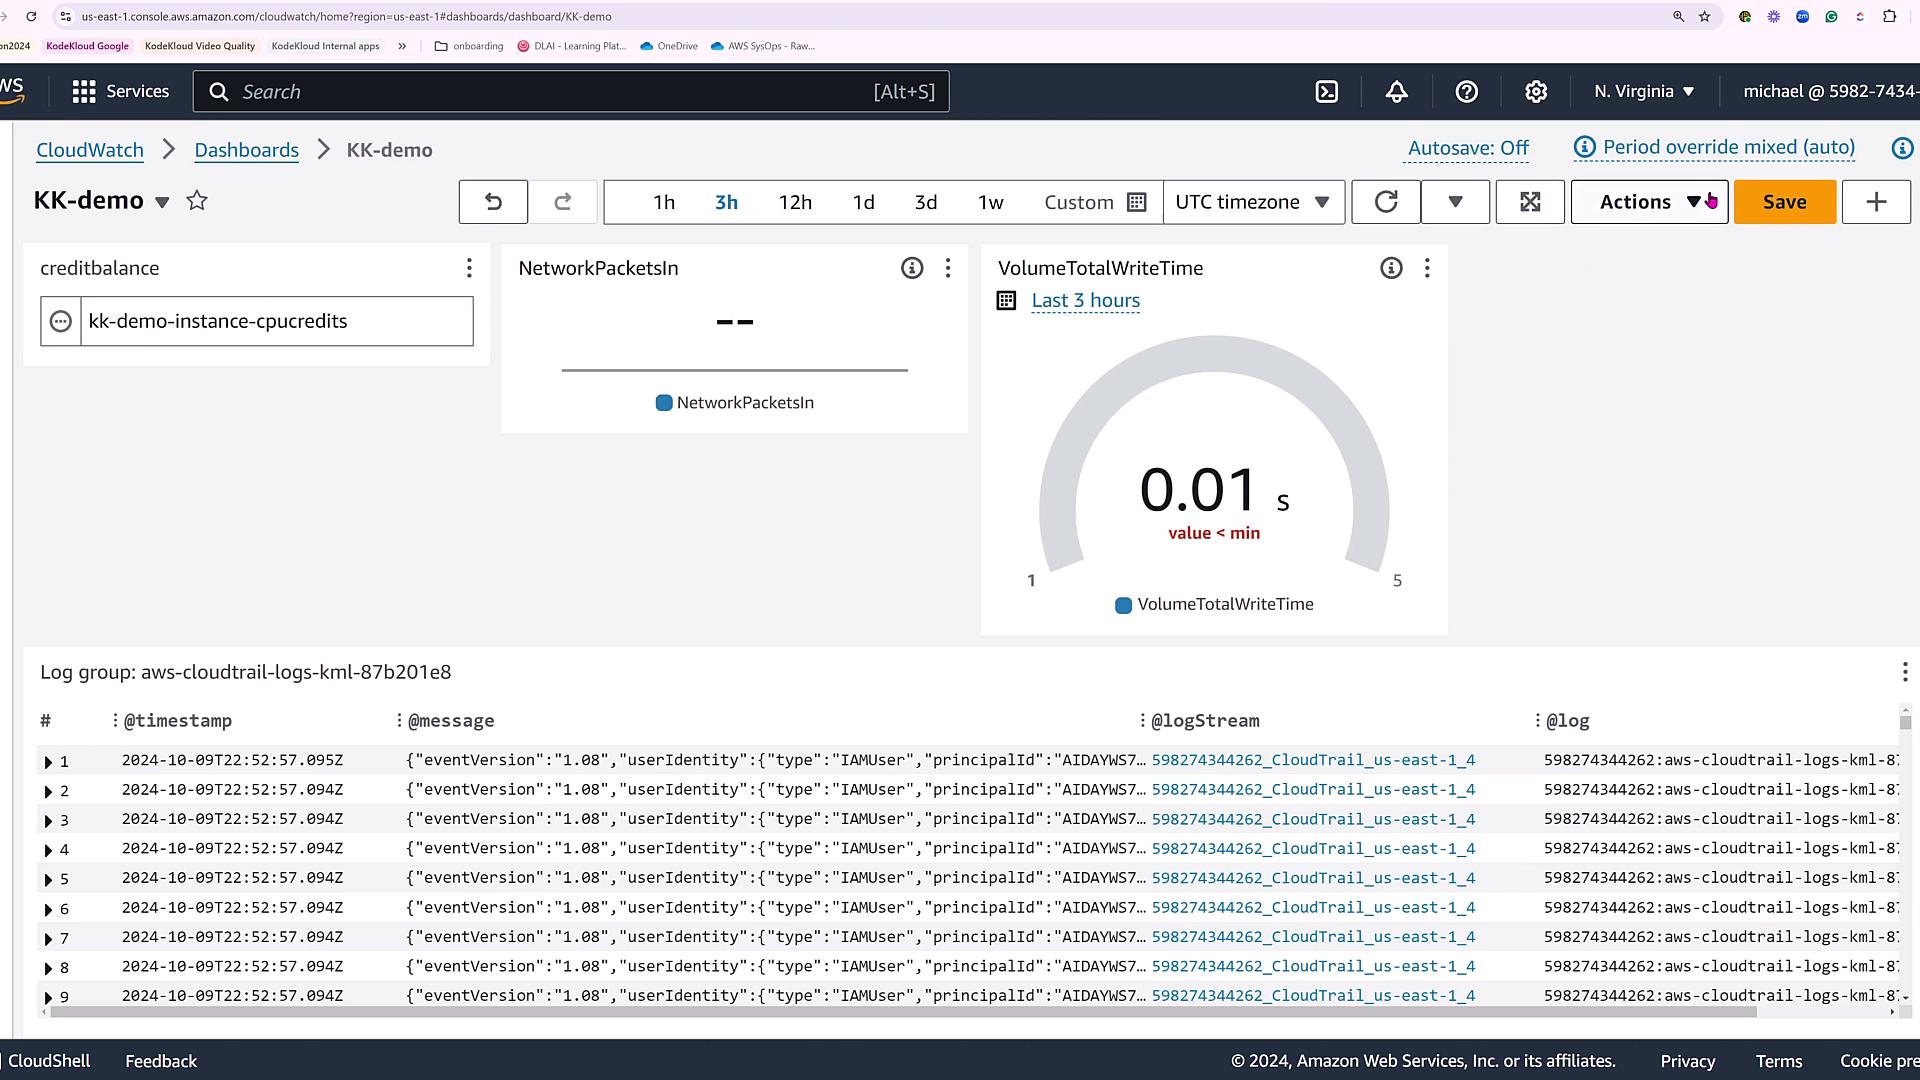The height and width of the screenshot is (1080, 1920).
Task: Click the orange Save button
Action: (1784, 202)
